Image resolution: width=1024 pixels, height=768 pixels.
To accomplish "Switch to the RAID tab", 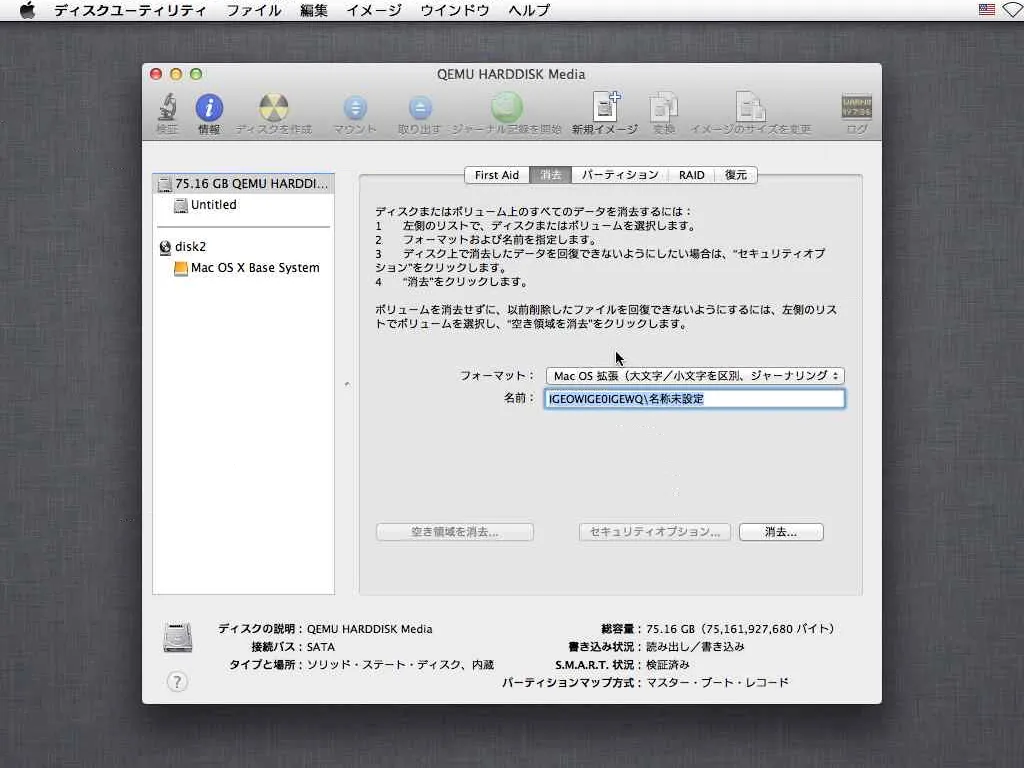I will click(x=691, y=175).
